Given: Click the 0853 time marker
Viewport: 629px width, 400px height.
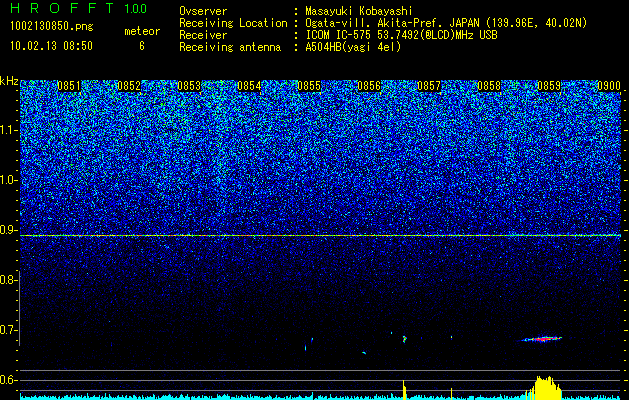Looking at the screenshot, I should 189,86.
